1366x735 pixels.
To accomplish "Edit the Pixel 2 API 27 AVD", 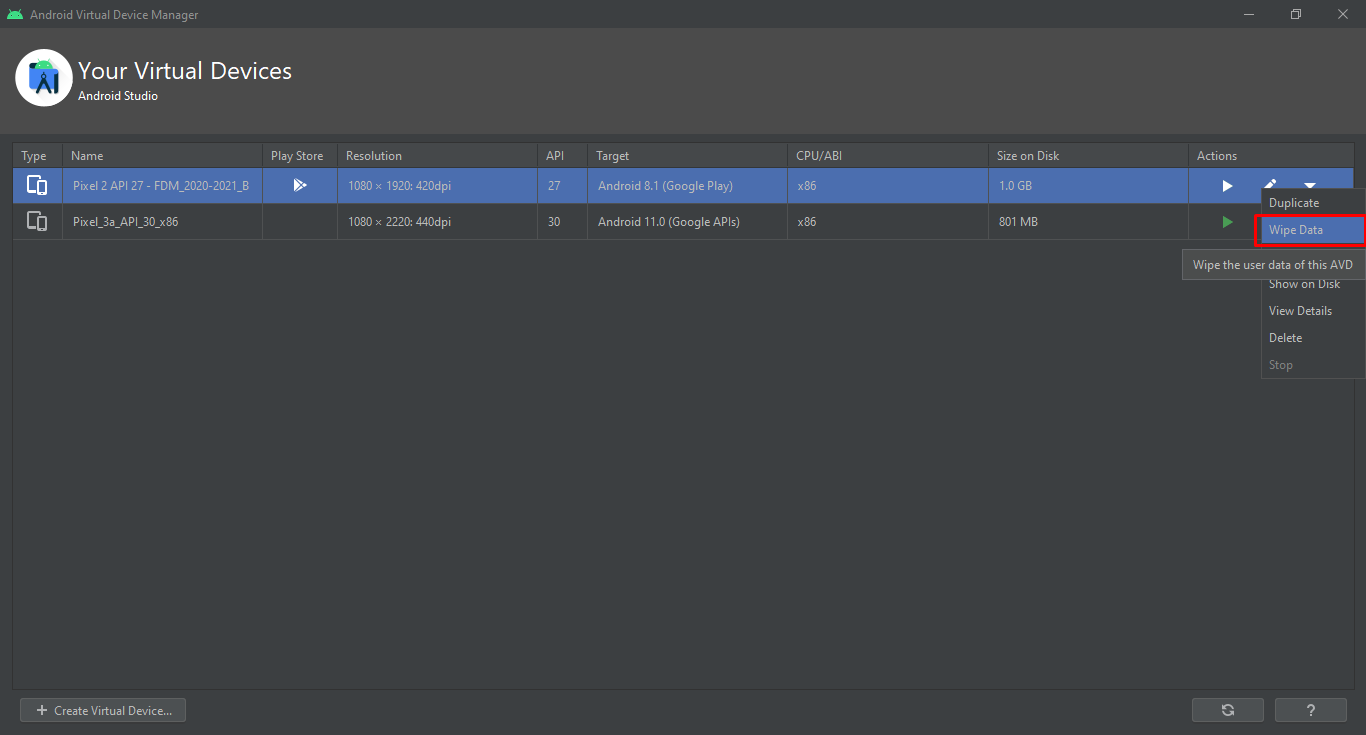I will [x=1269, y=184].
